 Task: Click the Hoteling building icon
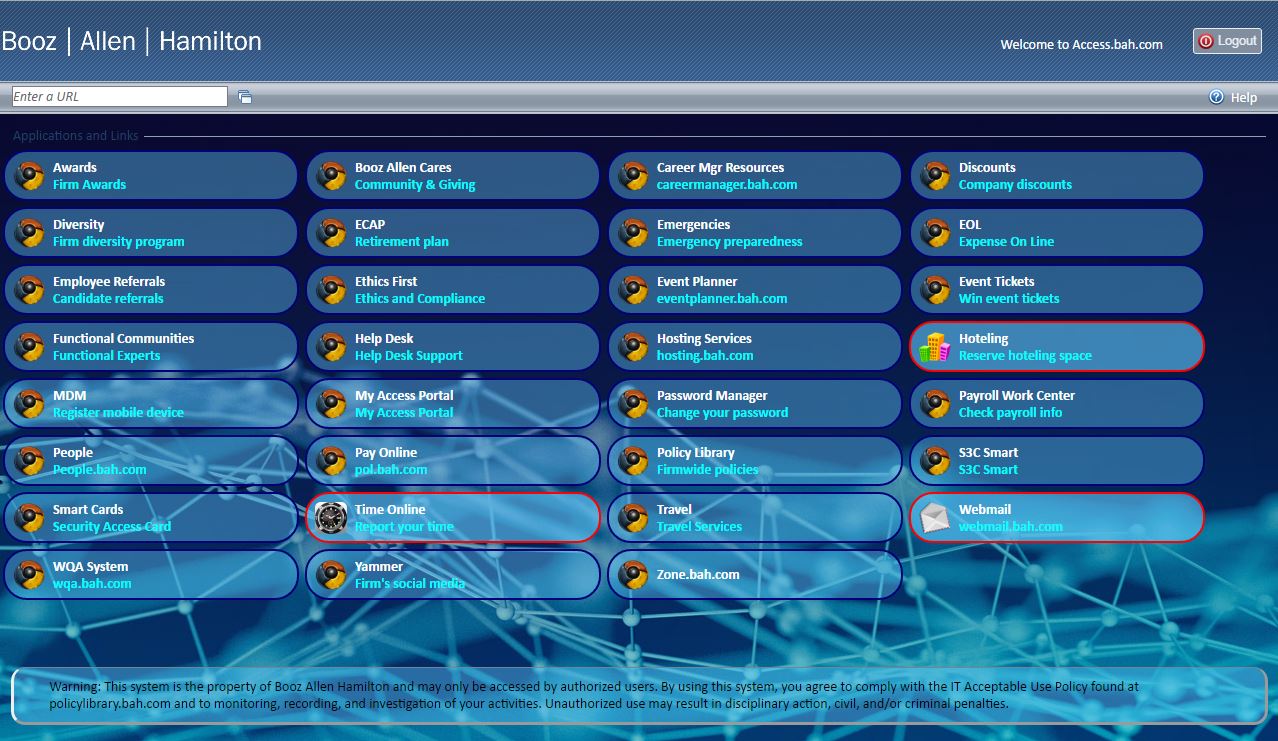tap(934, 347)
